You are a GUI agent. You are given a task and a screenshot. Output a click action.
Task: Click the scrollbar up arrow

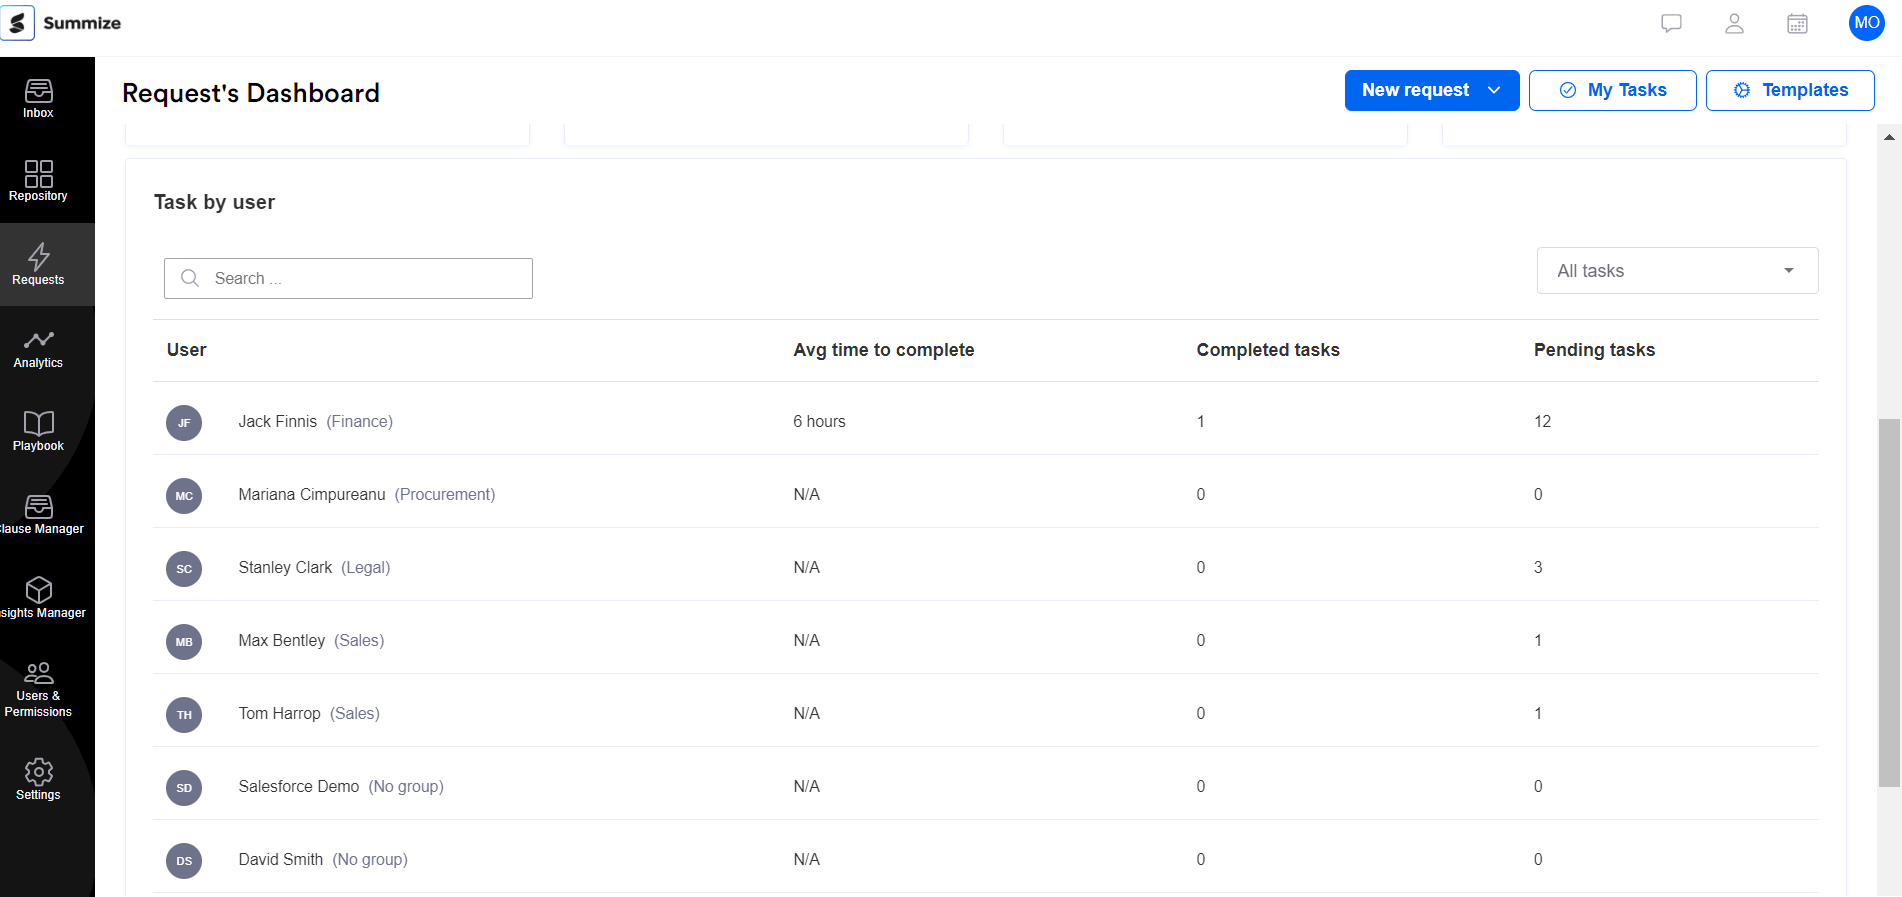tap(1889, 137)
